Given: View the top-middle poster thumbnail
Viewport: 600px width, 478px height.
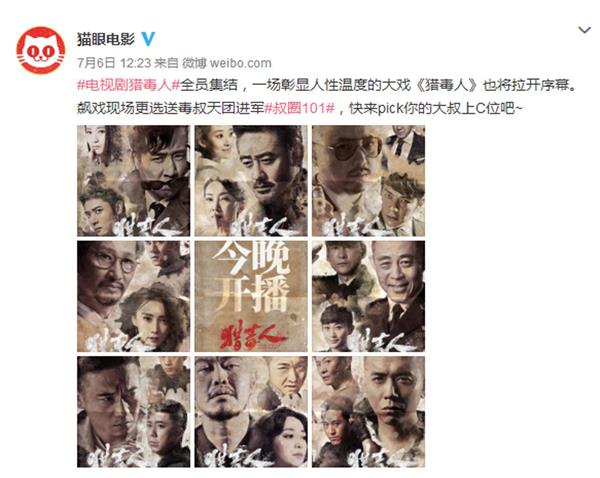Looking at the screenshot, I should click(x=251, y=180).
